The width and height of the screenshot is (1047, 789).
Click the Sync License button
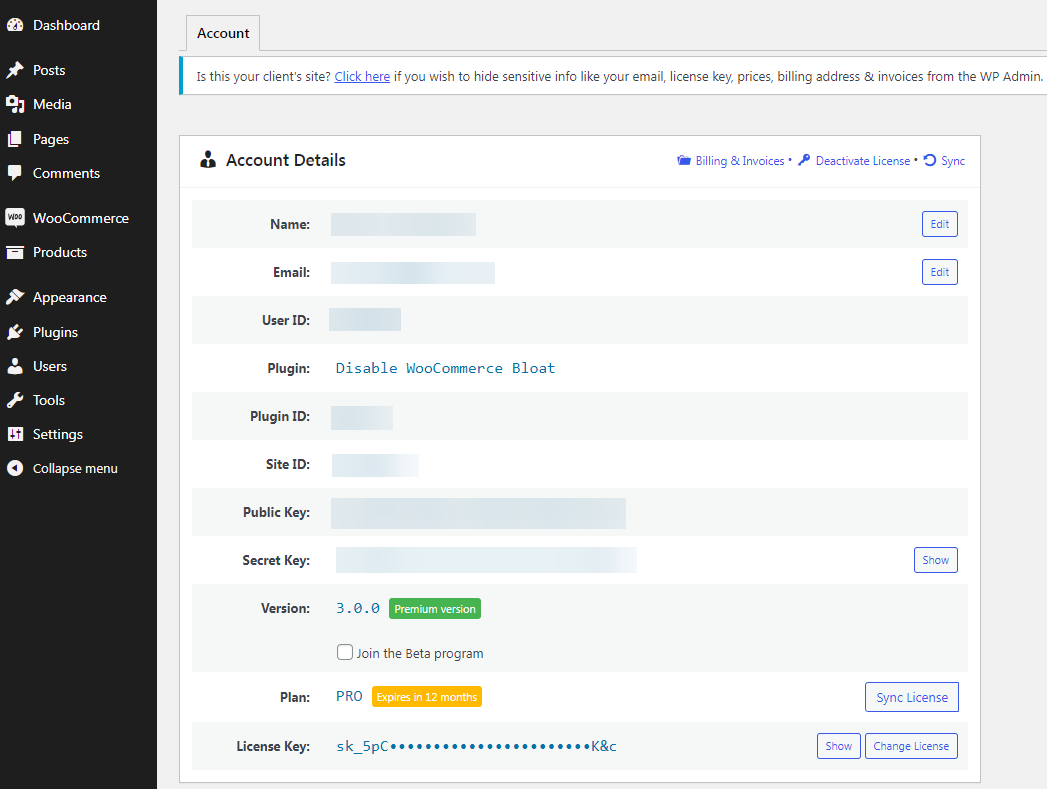point(911,697)
